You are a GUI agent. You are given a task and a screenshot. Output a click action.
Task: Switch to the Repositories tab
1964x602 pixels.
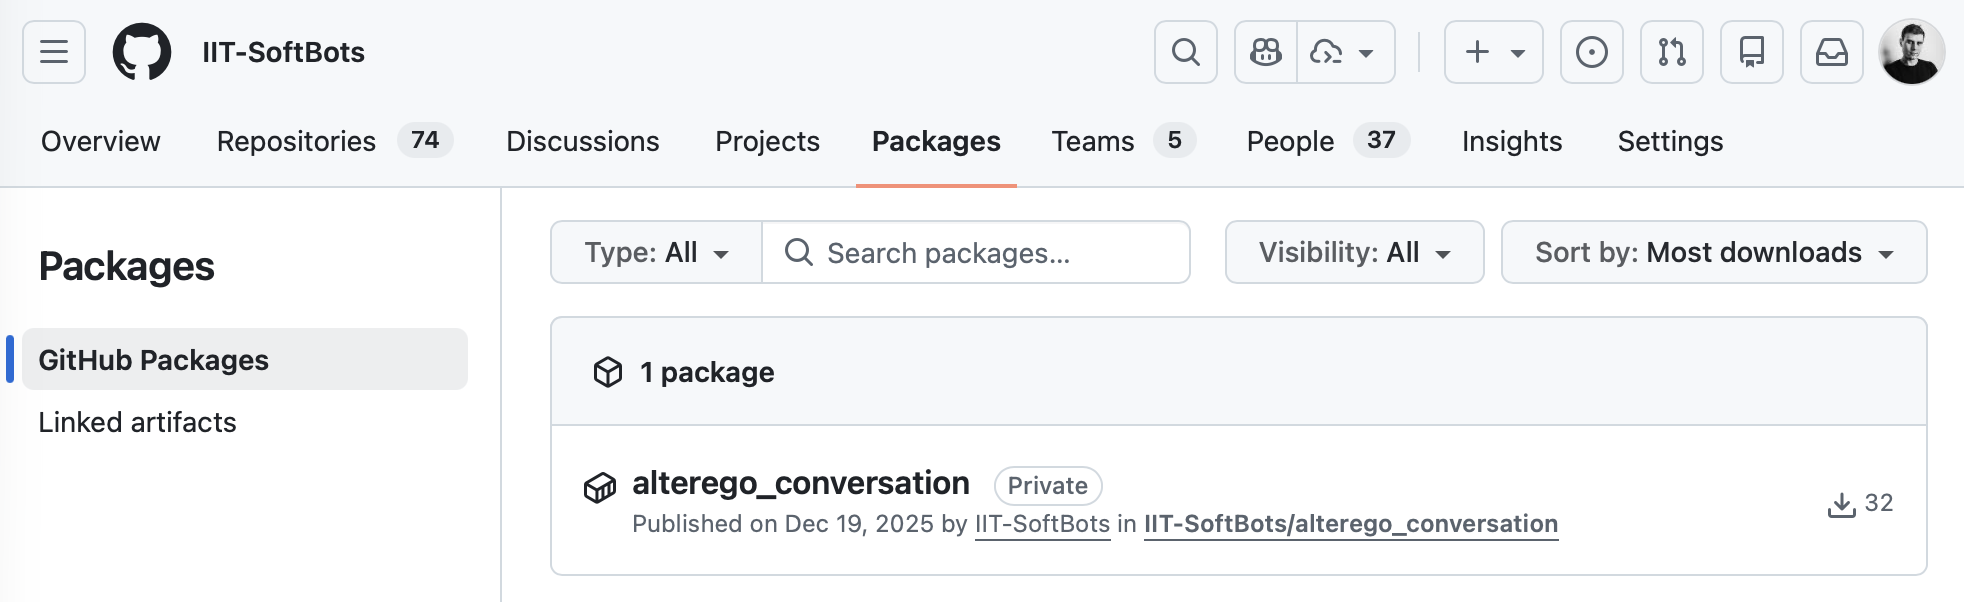click(x=296, y=142)
